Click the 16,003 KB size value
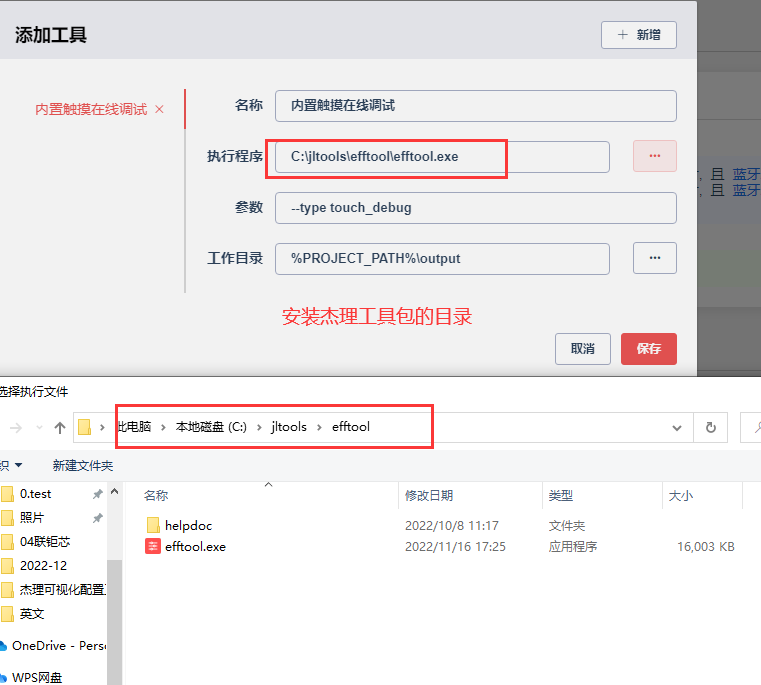The image size is (761, 685). pyautogui.click(x=706, y=547)
